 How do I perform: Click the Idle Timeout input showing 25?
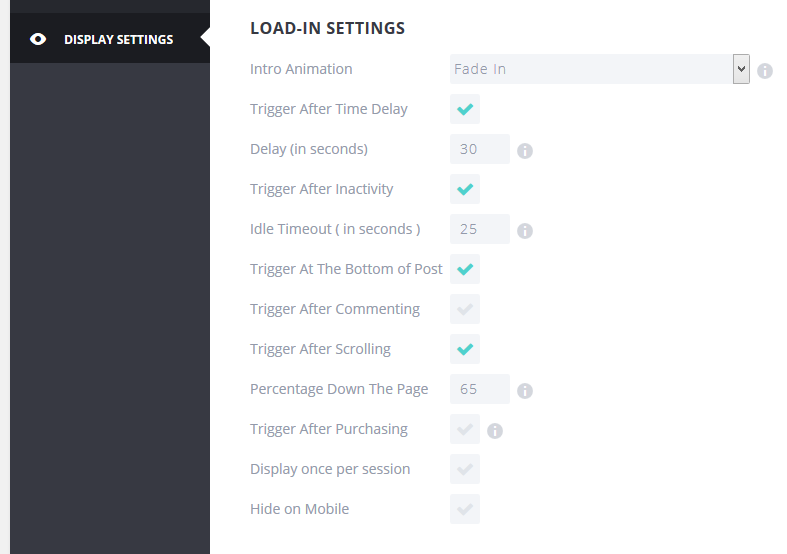pos(480,229)
